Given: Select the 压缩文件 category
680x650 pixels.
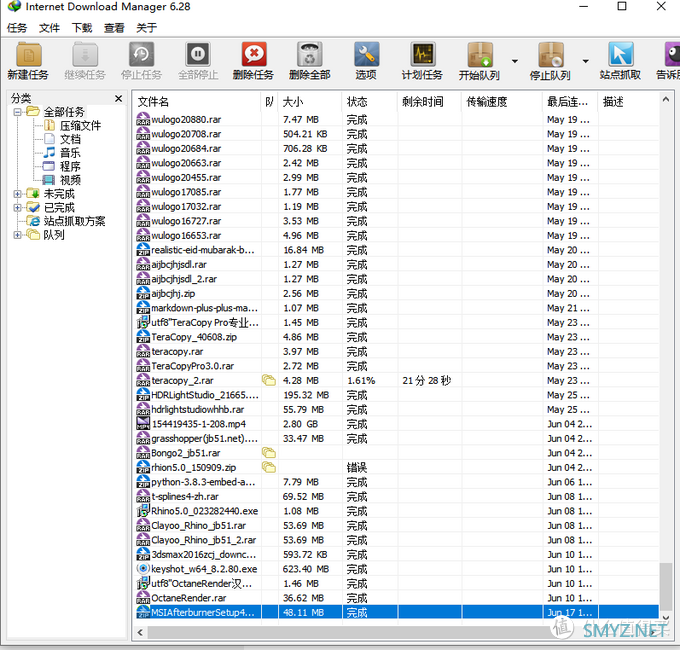Looking at the screenshot, I should [80, 126].
